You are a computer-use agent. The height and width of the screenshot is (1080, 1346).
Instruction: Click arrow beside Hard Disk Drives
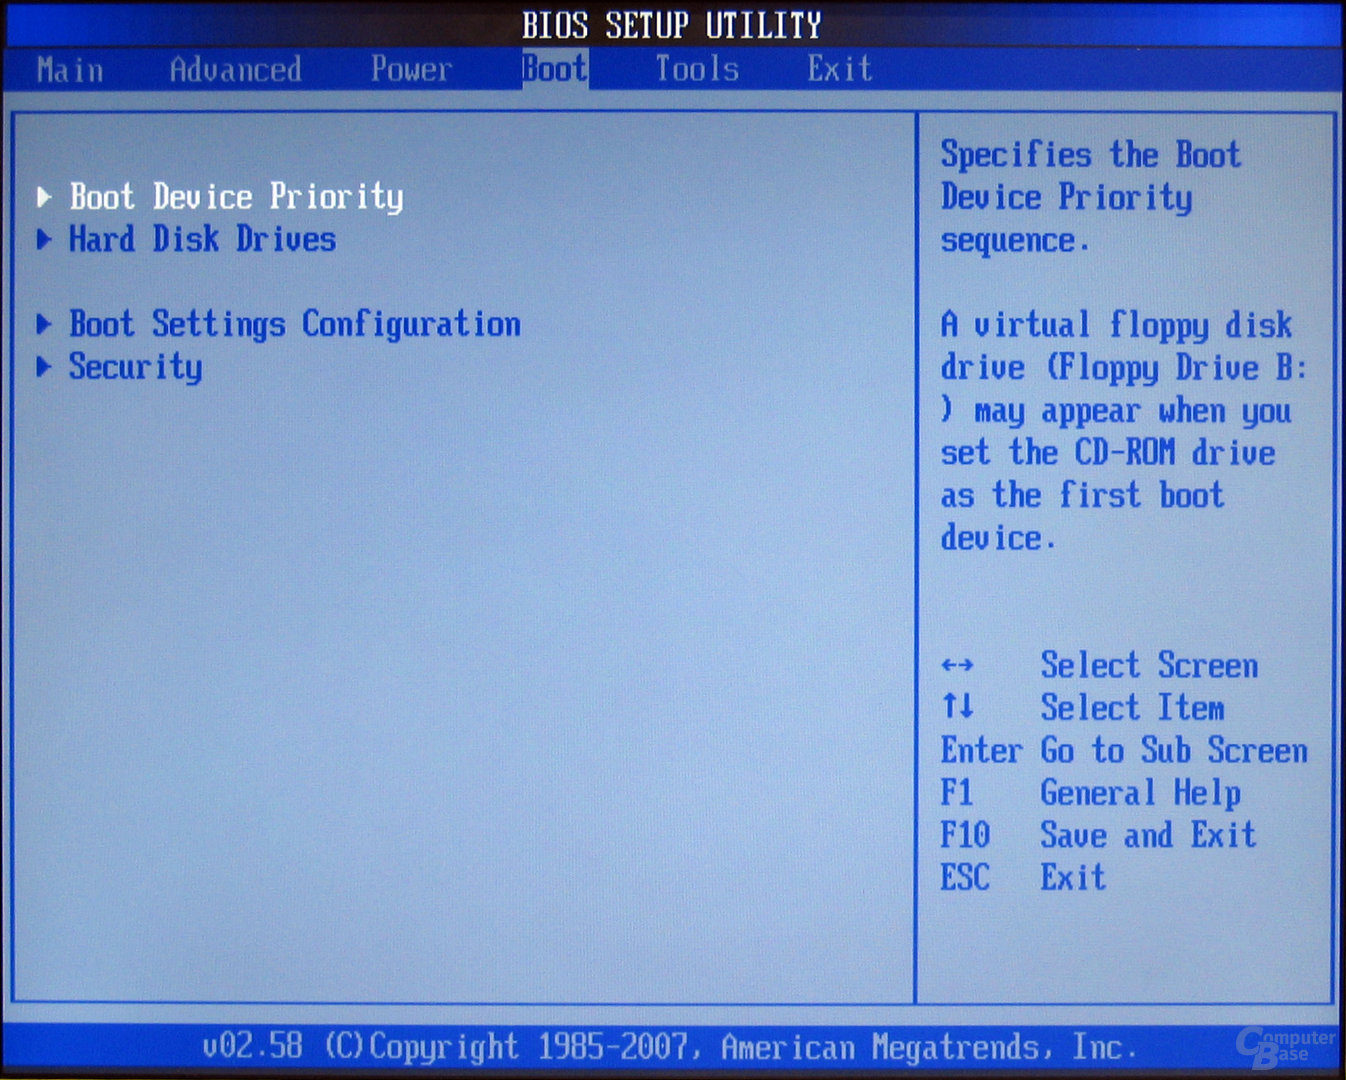(x=44, y=240)
